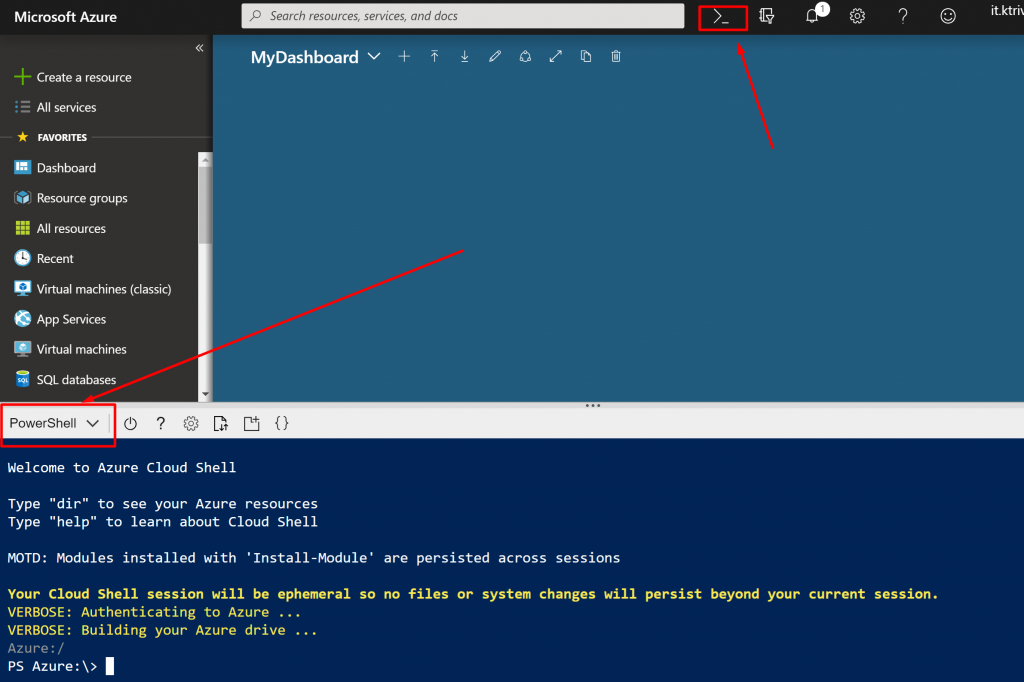This screenshot has height=682, width=1024.
Task: Click the sidebar scrollbar up arrow
Action: pos(205,159)
